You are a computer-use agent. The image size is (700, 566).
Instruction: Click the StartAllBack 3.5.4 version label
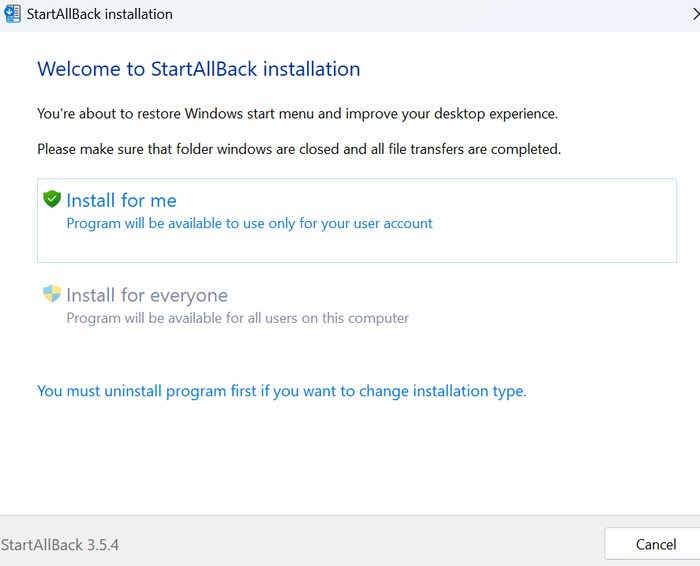coord(60,545)
